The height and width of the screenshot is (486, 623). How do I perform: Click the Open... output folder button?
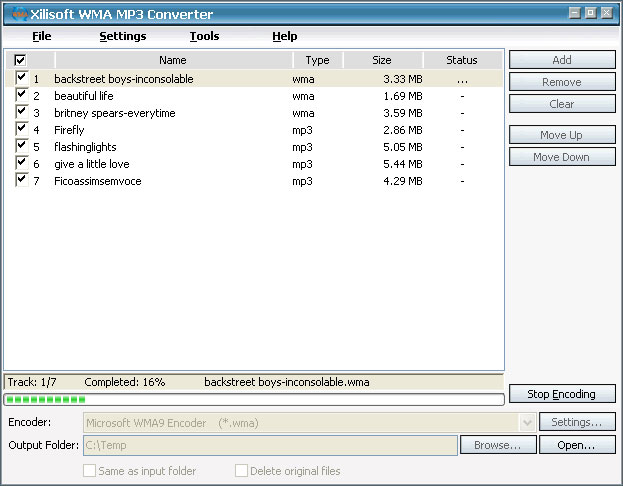pos(577,445)
